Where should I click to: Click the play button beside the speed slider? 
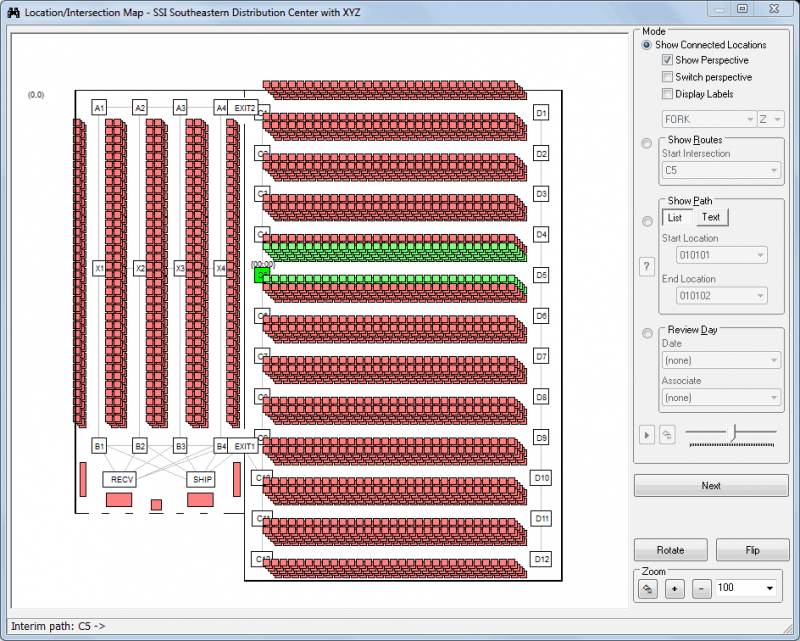click(647, 435)
